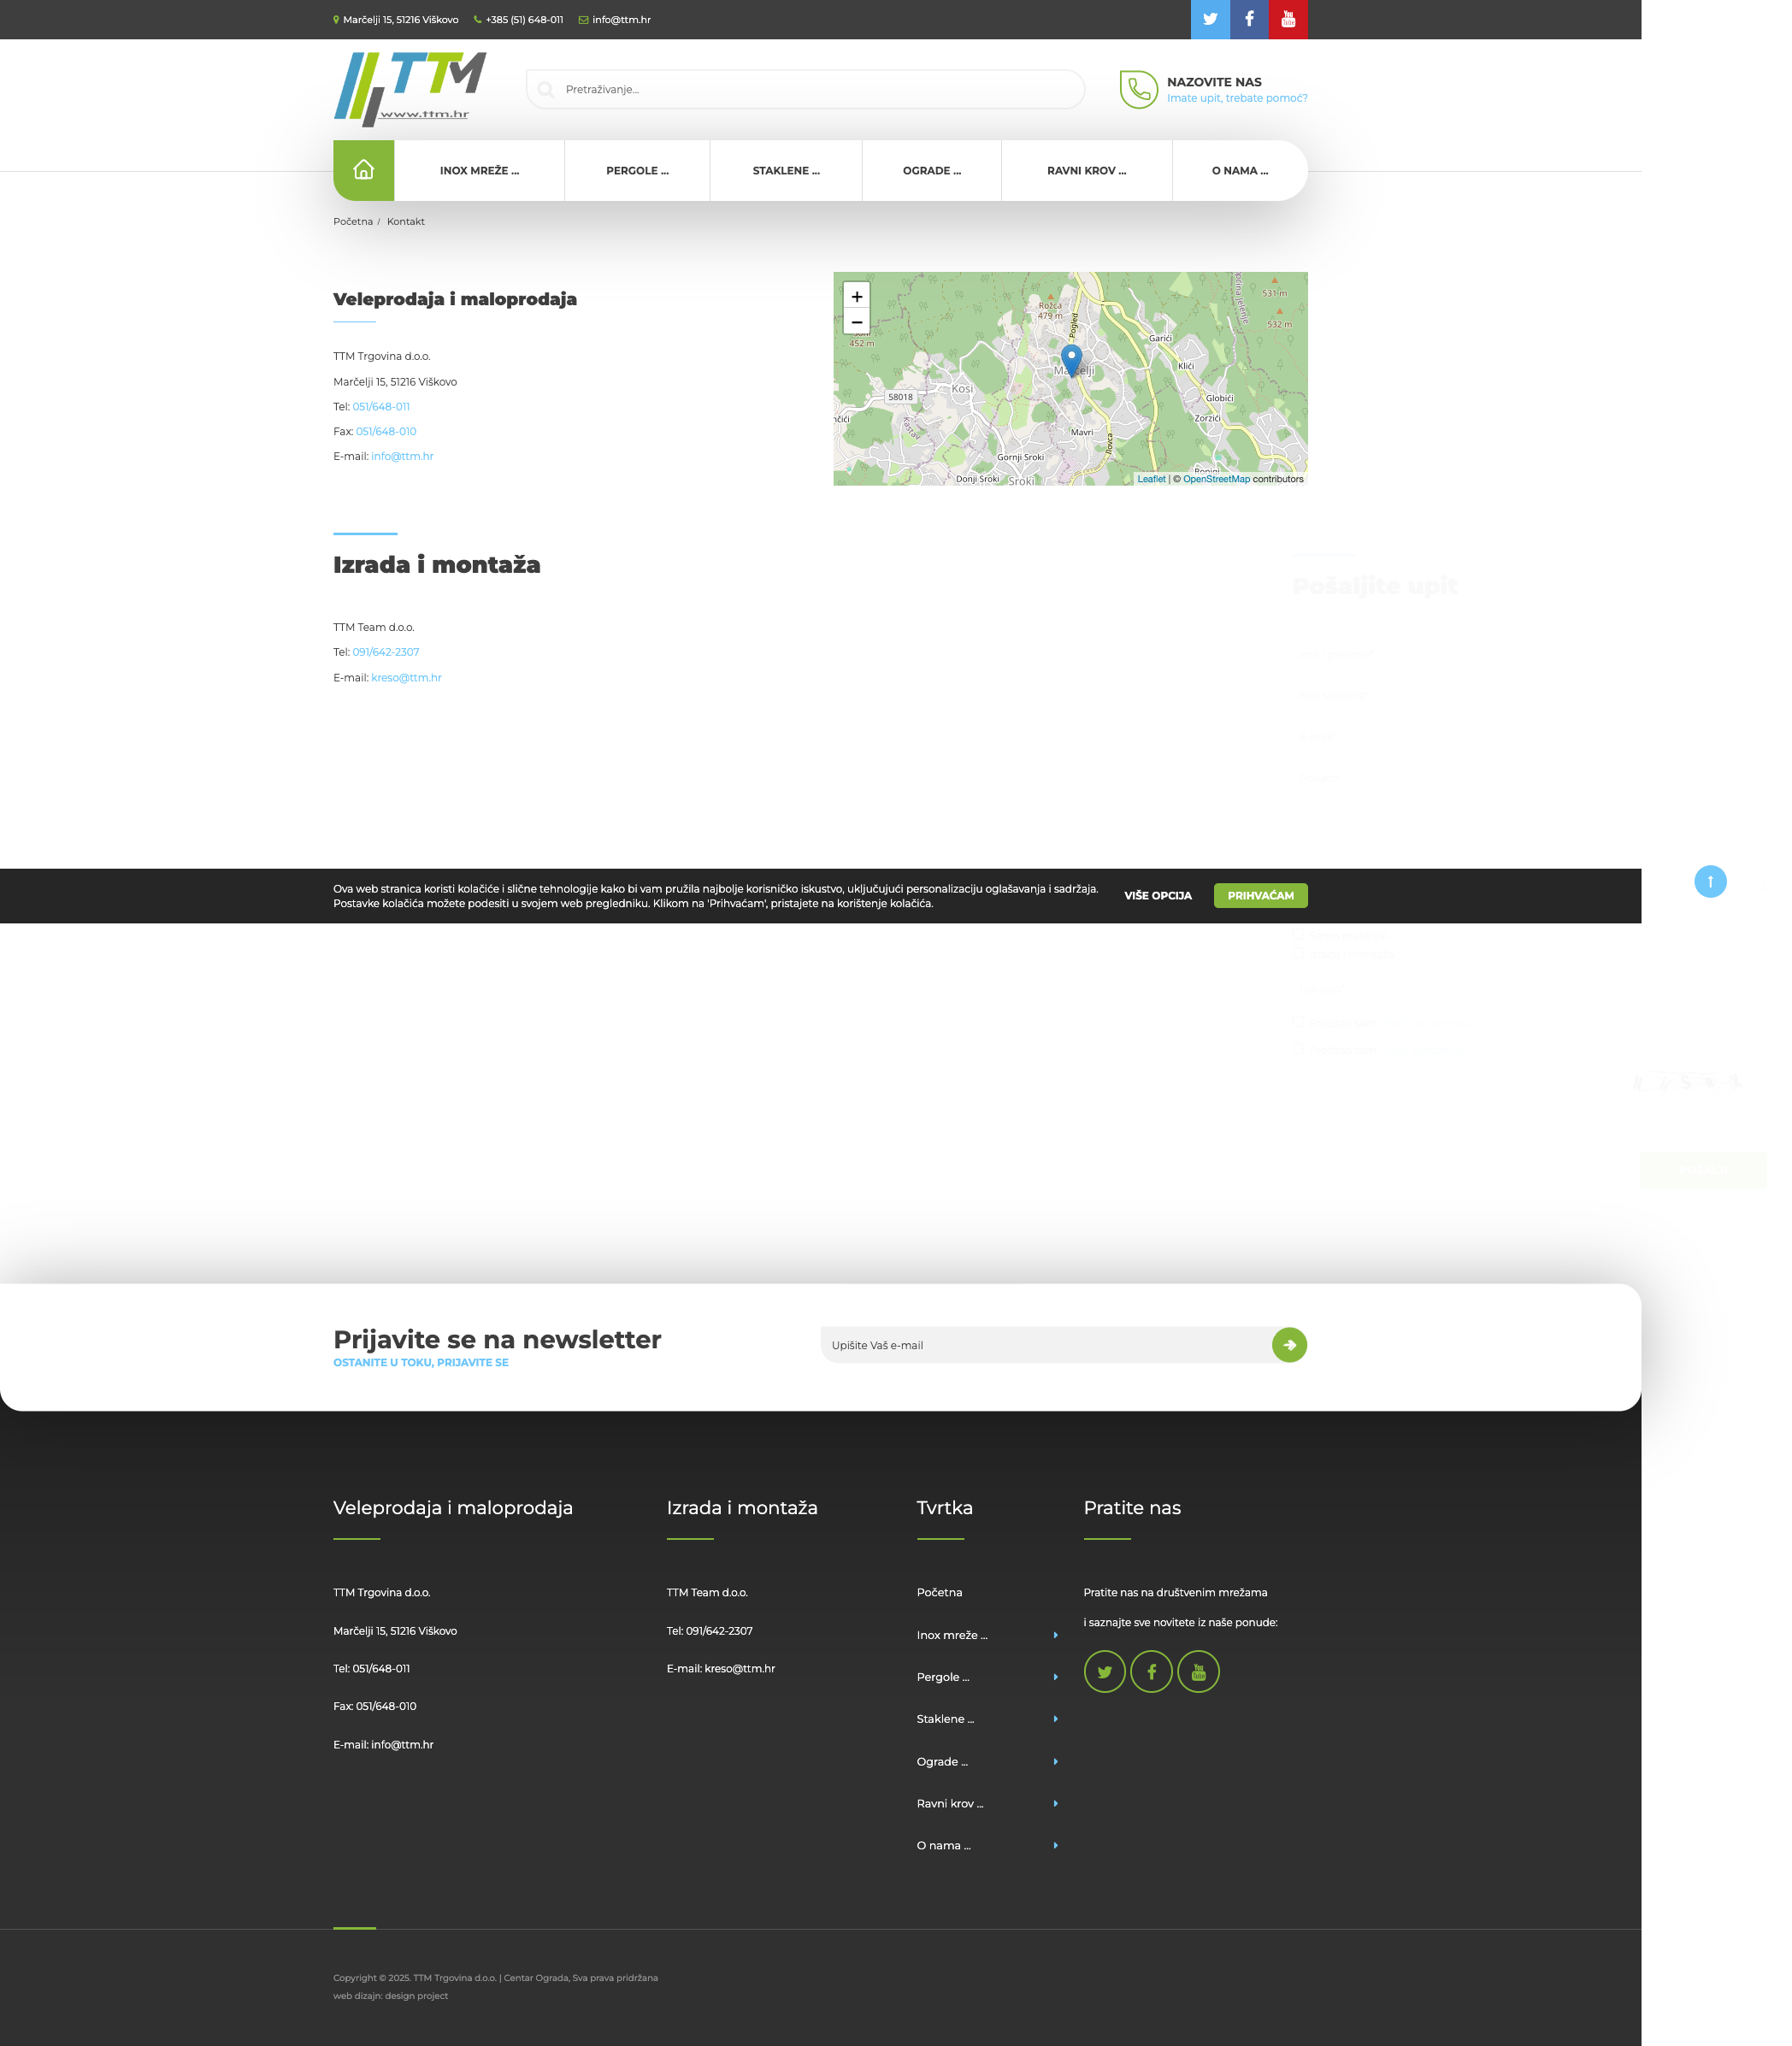Open the Twitter icon in the top bar
1792x2046 pixels.
click(1209, 19)
